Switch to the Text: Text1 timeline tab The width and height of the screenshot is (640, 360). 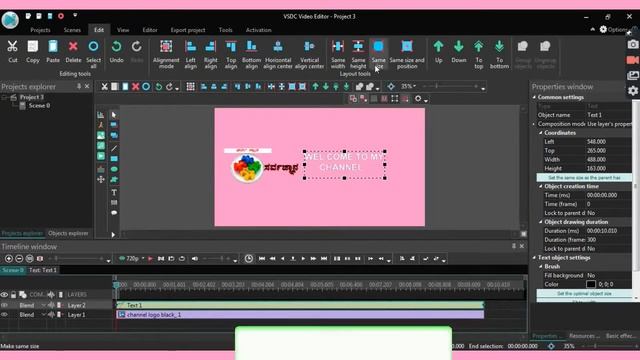[43, 270]
